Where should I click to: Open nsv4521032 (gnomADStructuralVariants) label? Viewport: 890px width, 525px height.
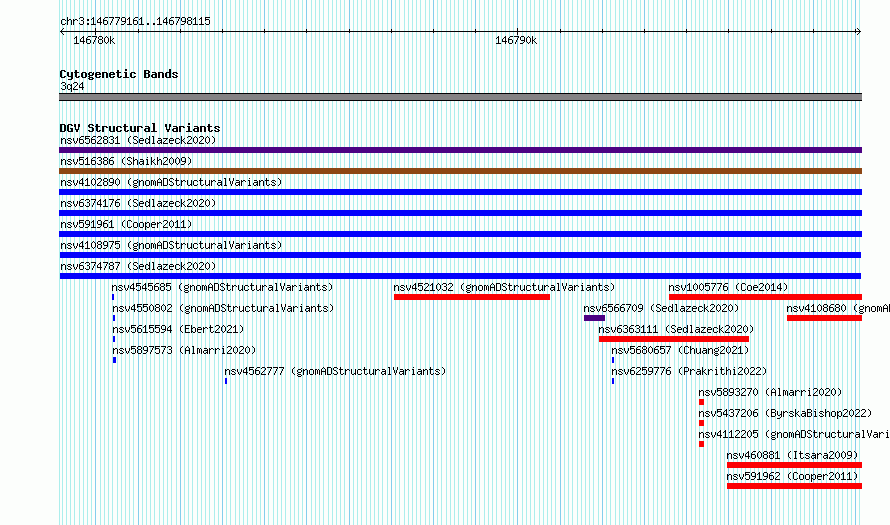(504, 287)
